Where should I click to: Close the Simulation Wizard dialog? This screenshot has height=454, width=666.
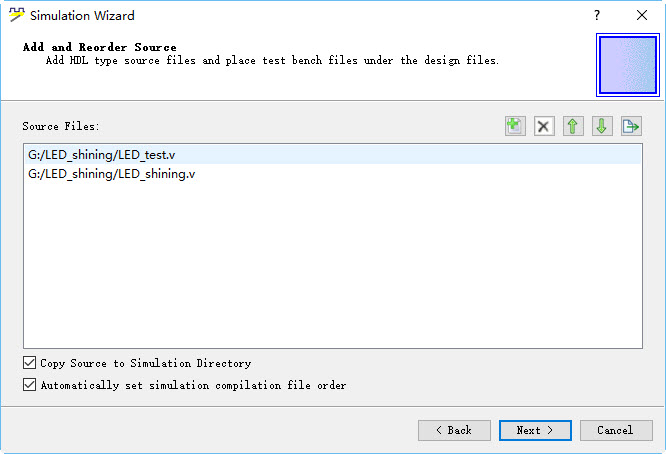[642, 15]
